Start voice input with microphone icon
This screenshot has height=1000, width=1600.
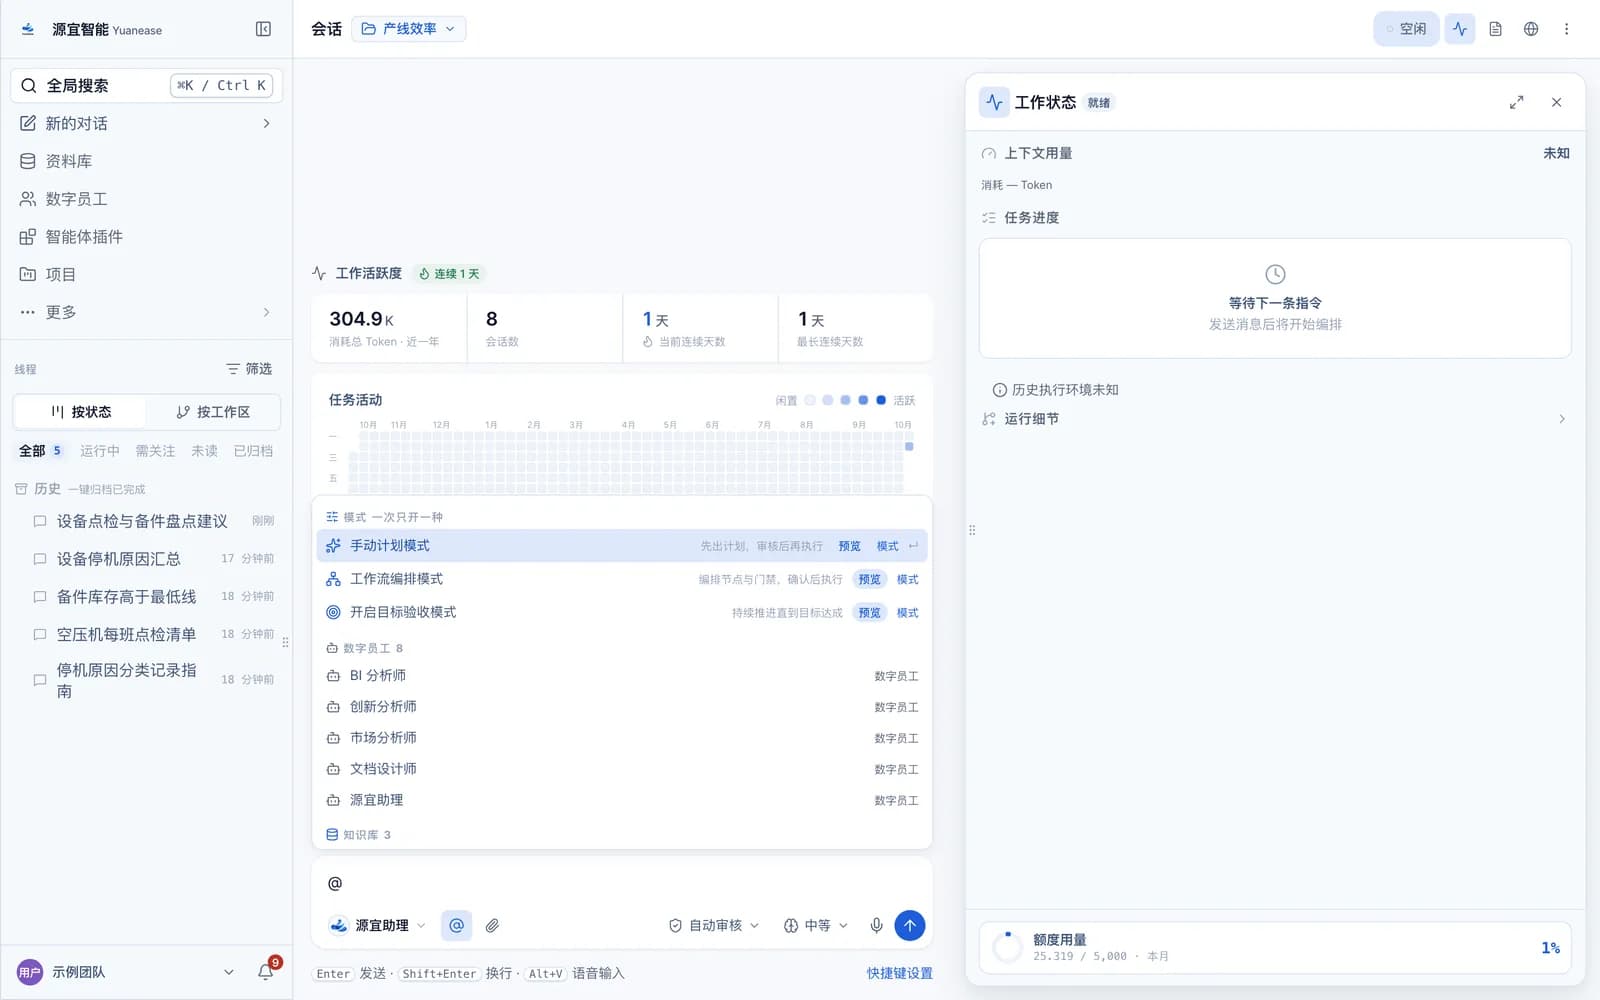[876, 926]
